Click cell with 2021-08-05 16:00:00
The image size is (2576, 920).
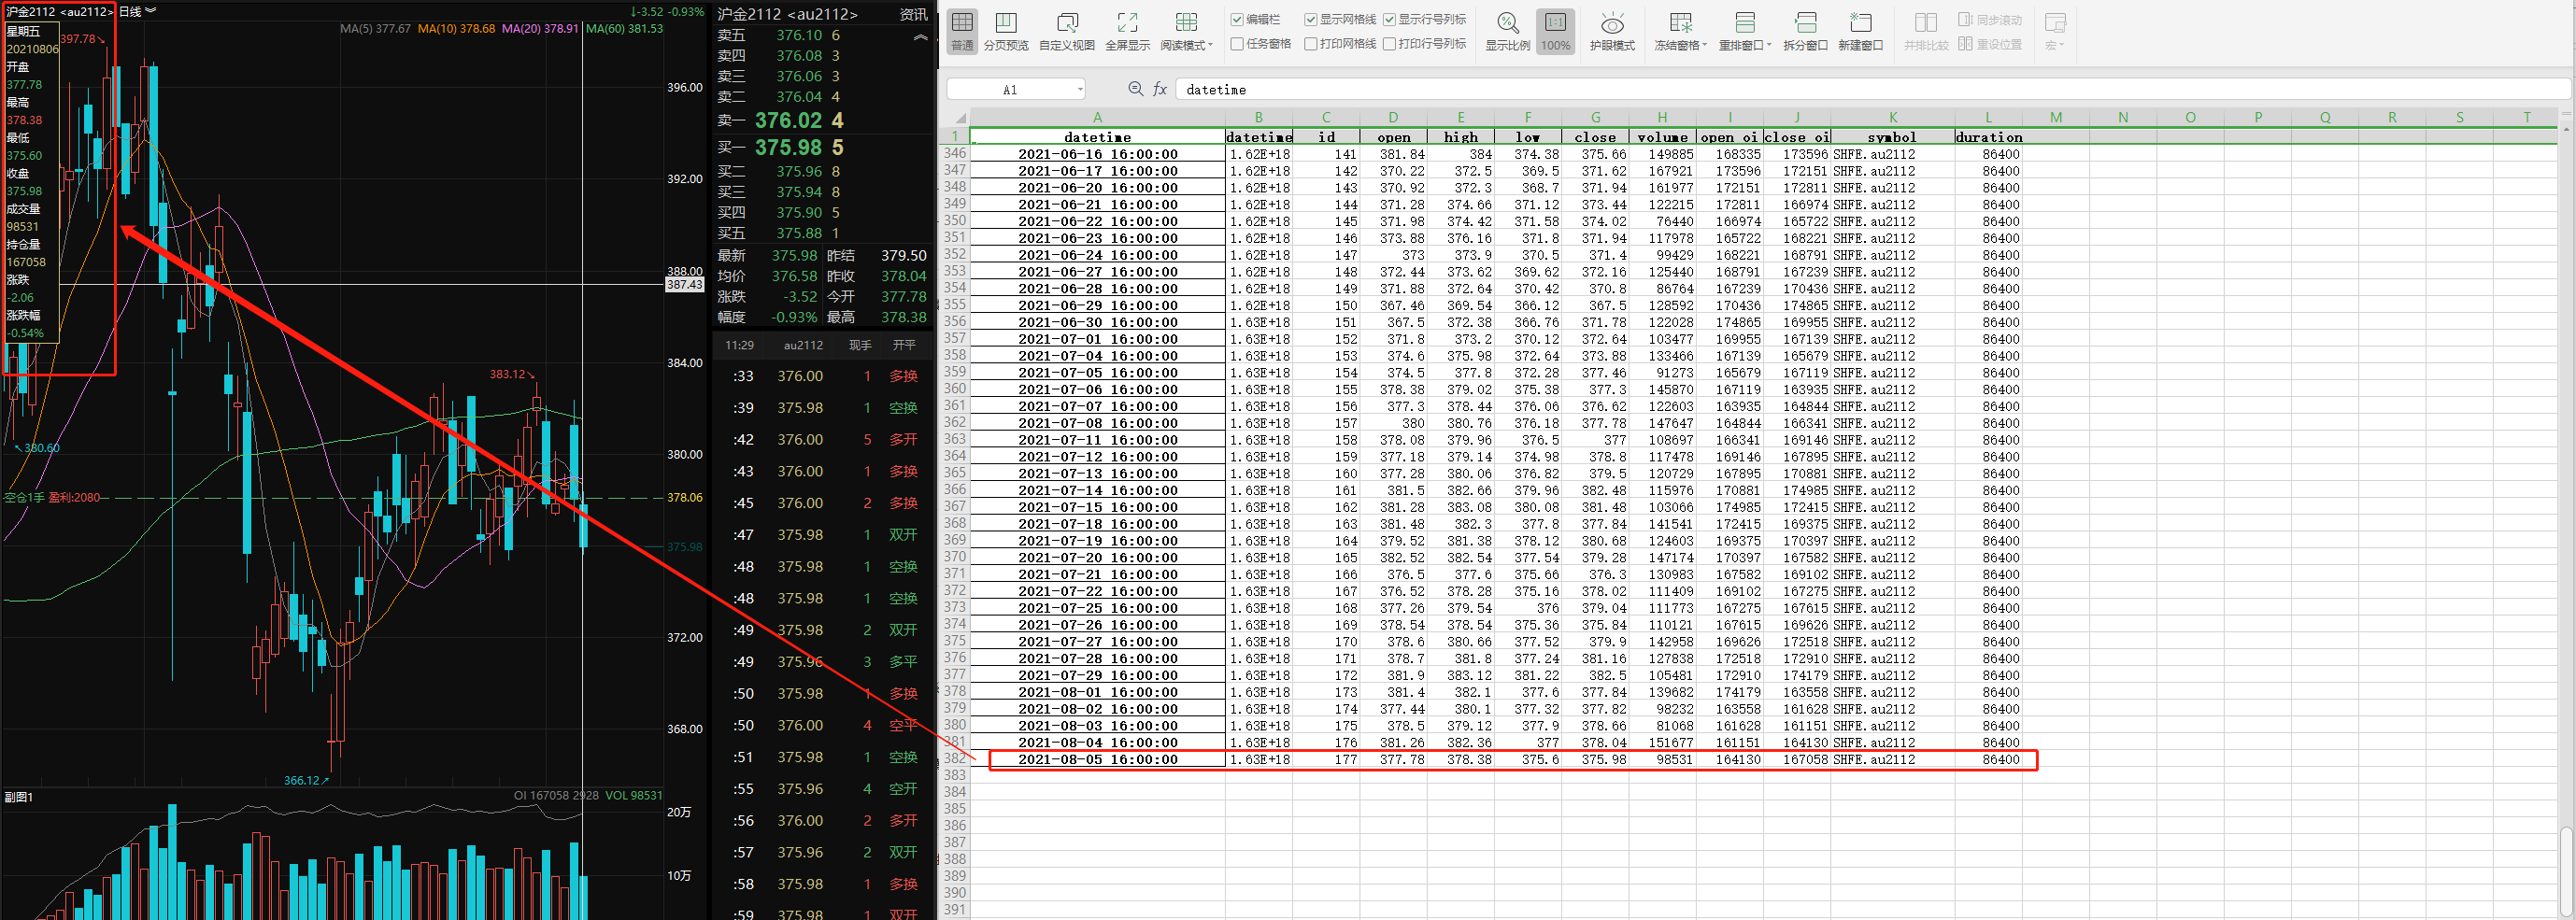click(1097, 760)
